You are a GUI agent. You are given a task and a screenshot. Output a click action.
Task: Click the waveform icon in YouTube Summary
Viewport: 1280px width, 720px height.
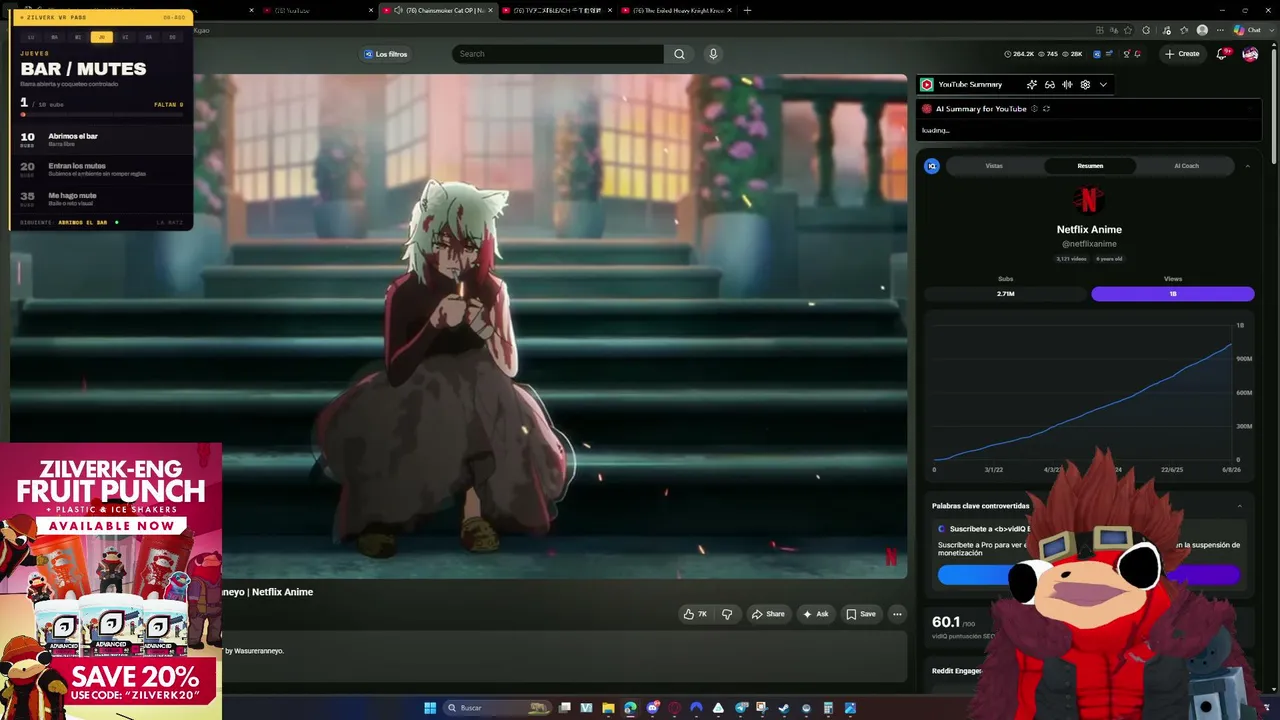coord(1067,85)
